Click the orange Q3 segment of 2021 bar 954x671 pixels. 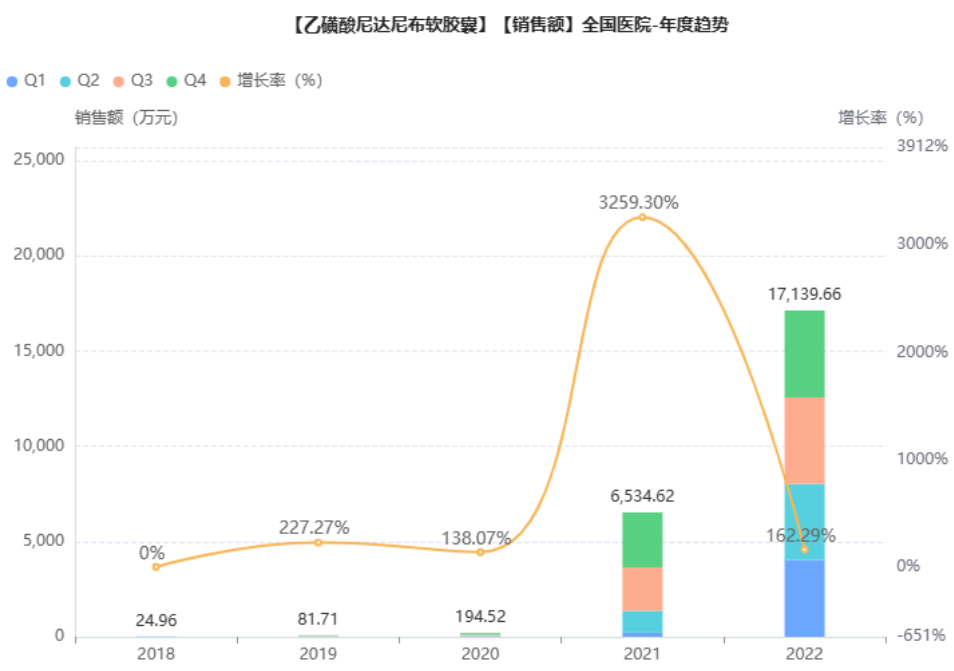coord(642,589)
